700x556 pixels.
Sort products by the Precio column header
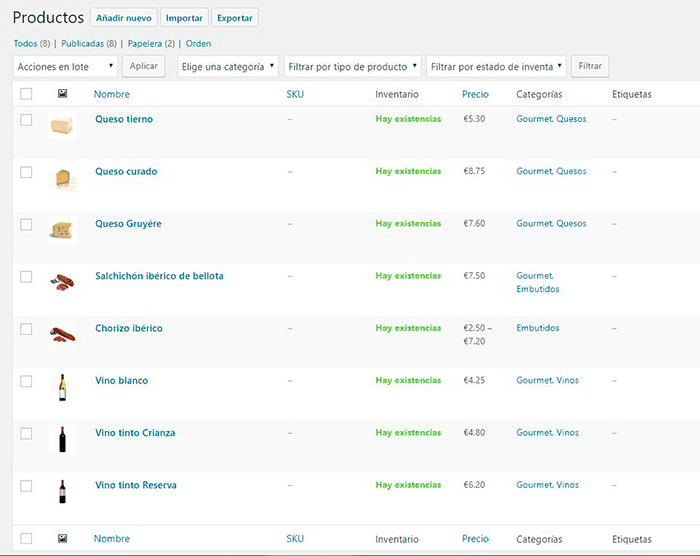pos(475,94)
